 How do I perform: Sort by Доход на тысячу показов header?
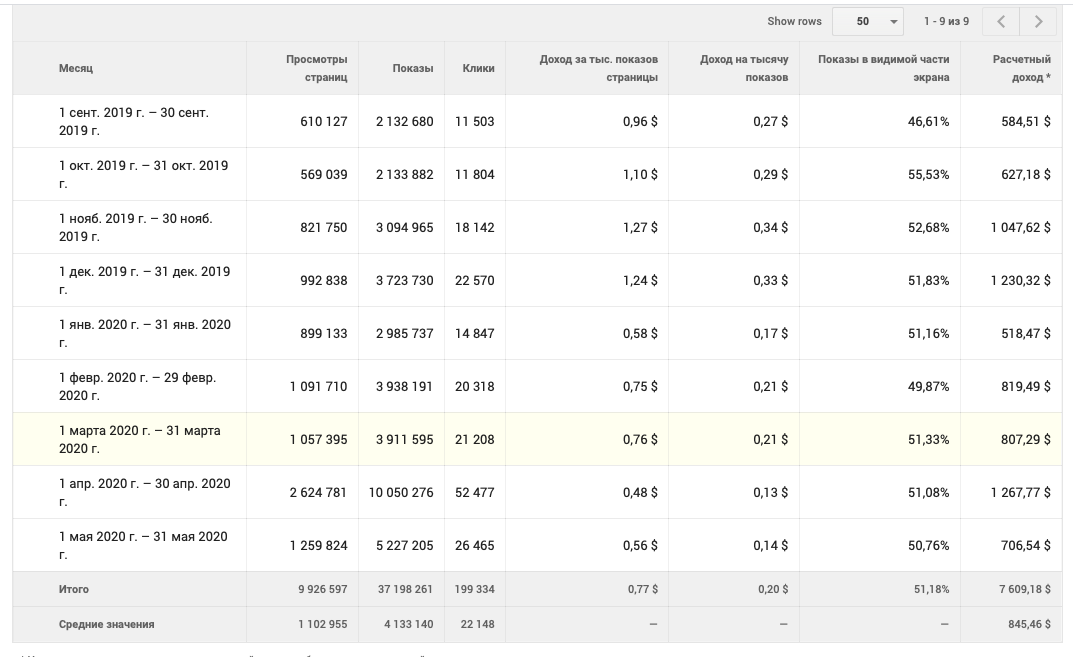(743, 69)
